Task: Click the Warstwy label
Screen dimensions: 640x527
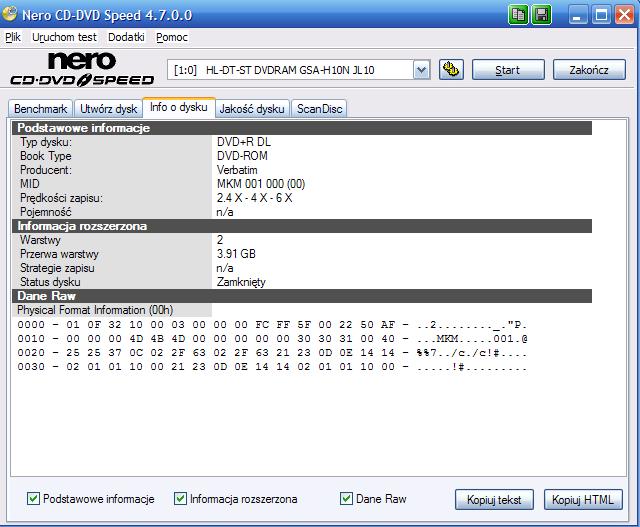Action: tap(40, 240)
